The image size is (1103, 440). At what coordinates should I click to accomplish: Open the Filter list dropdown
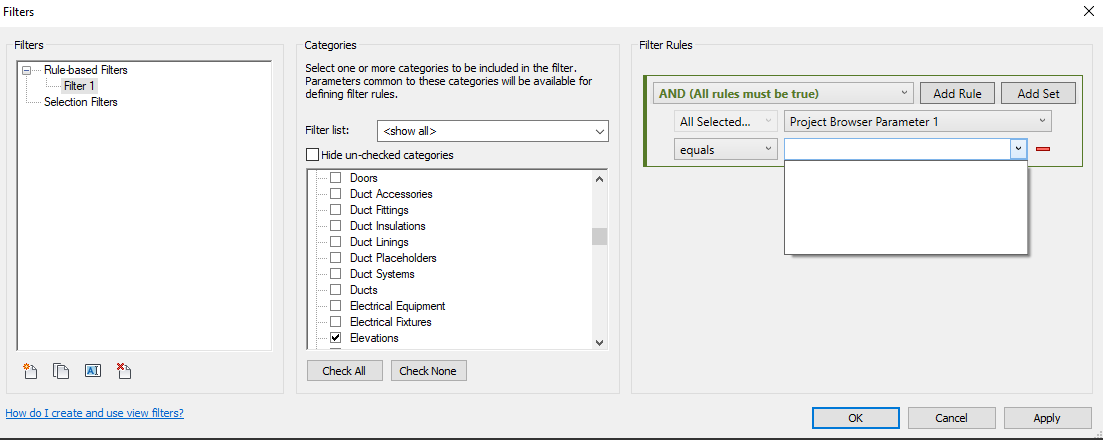(493, 131)
